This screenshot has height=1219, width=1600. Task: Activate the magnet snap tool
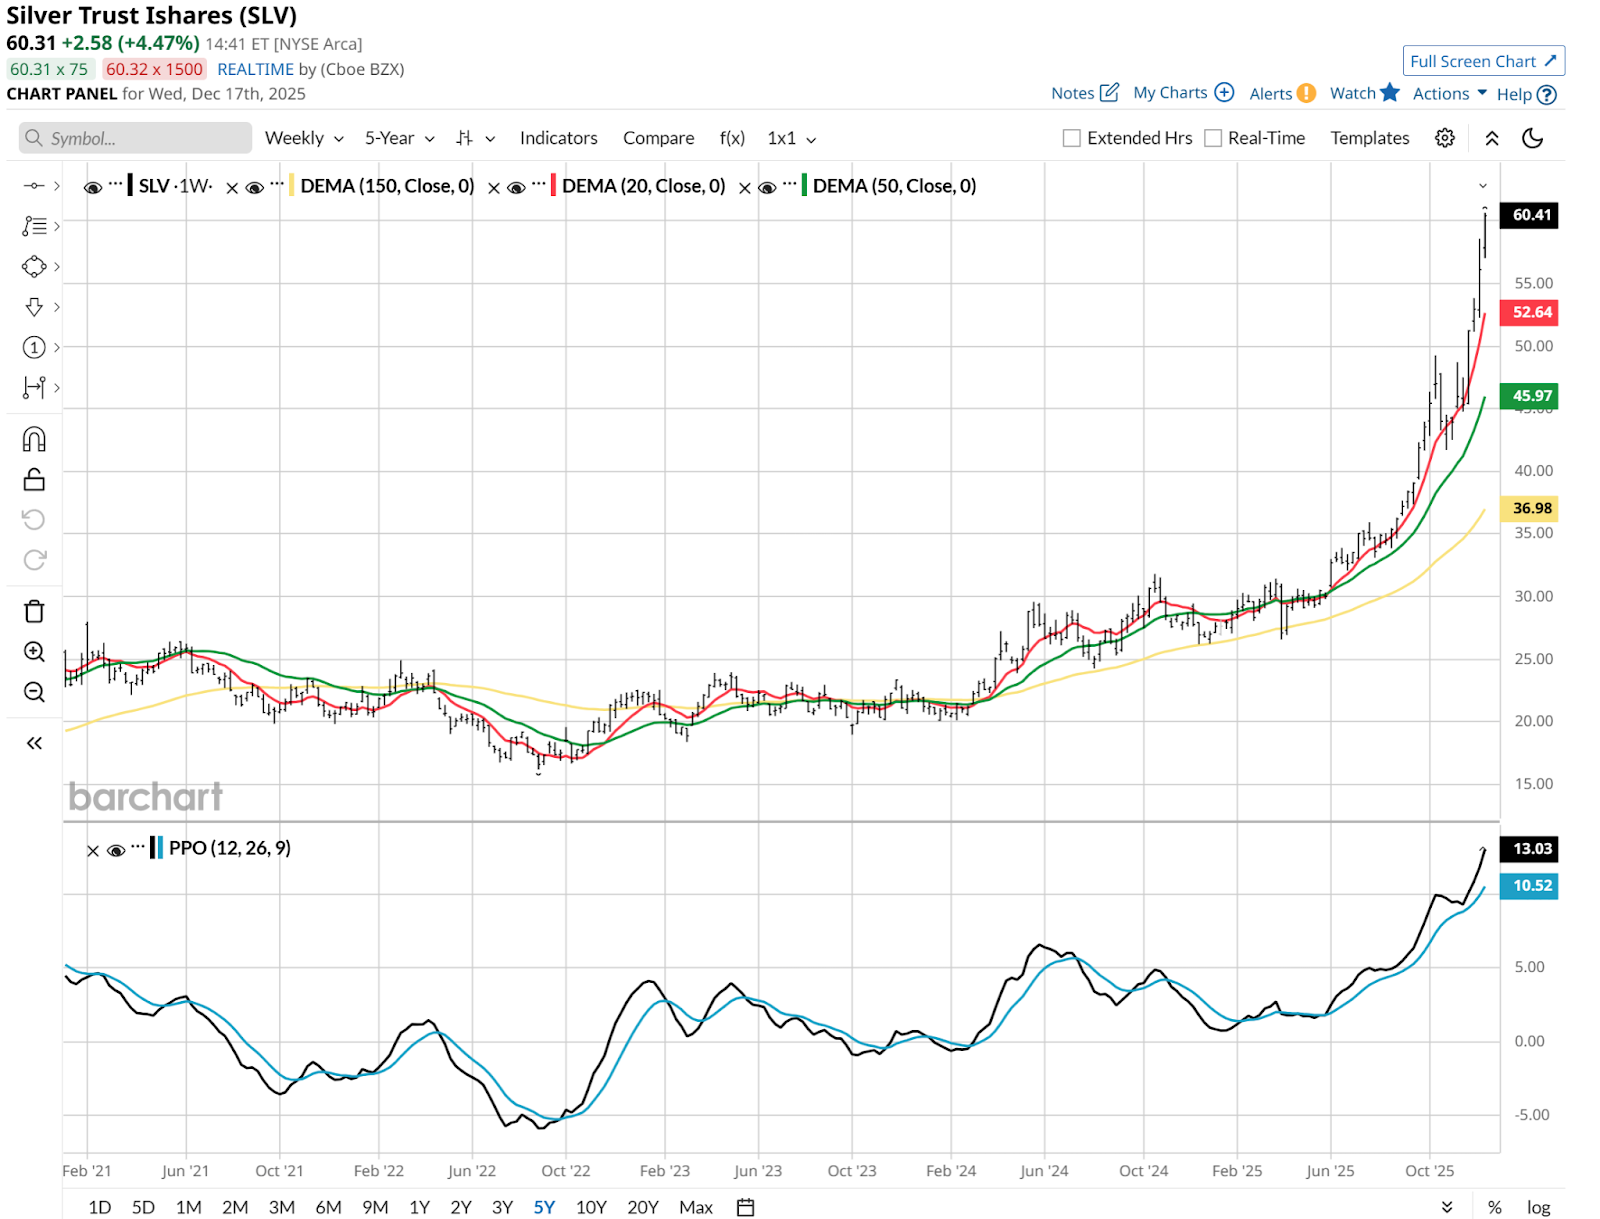point(34,439)
